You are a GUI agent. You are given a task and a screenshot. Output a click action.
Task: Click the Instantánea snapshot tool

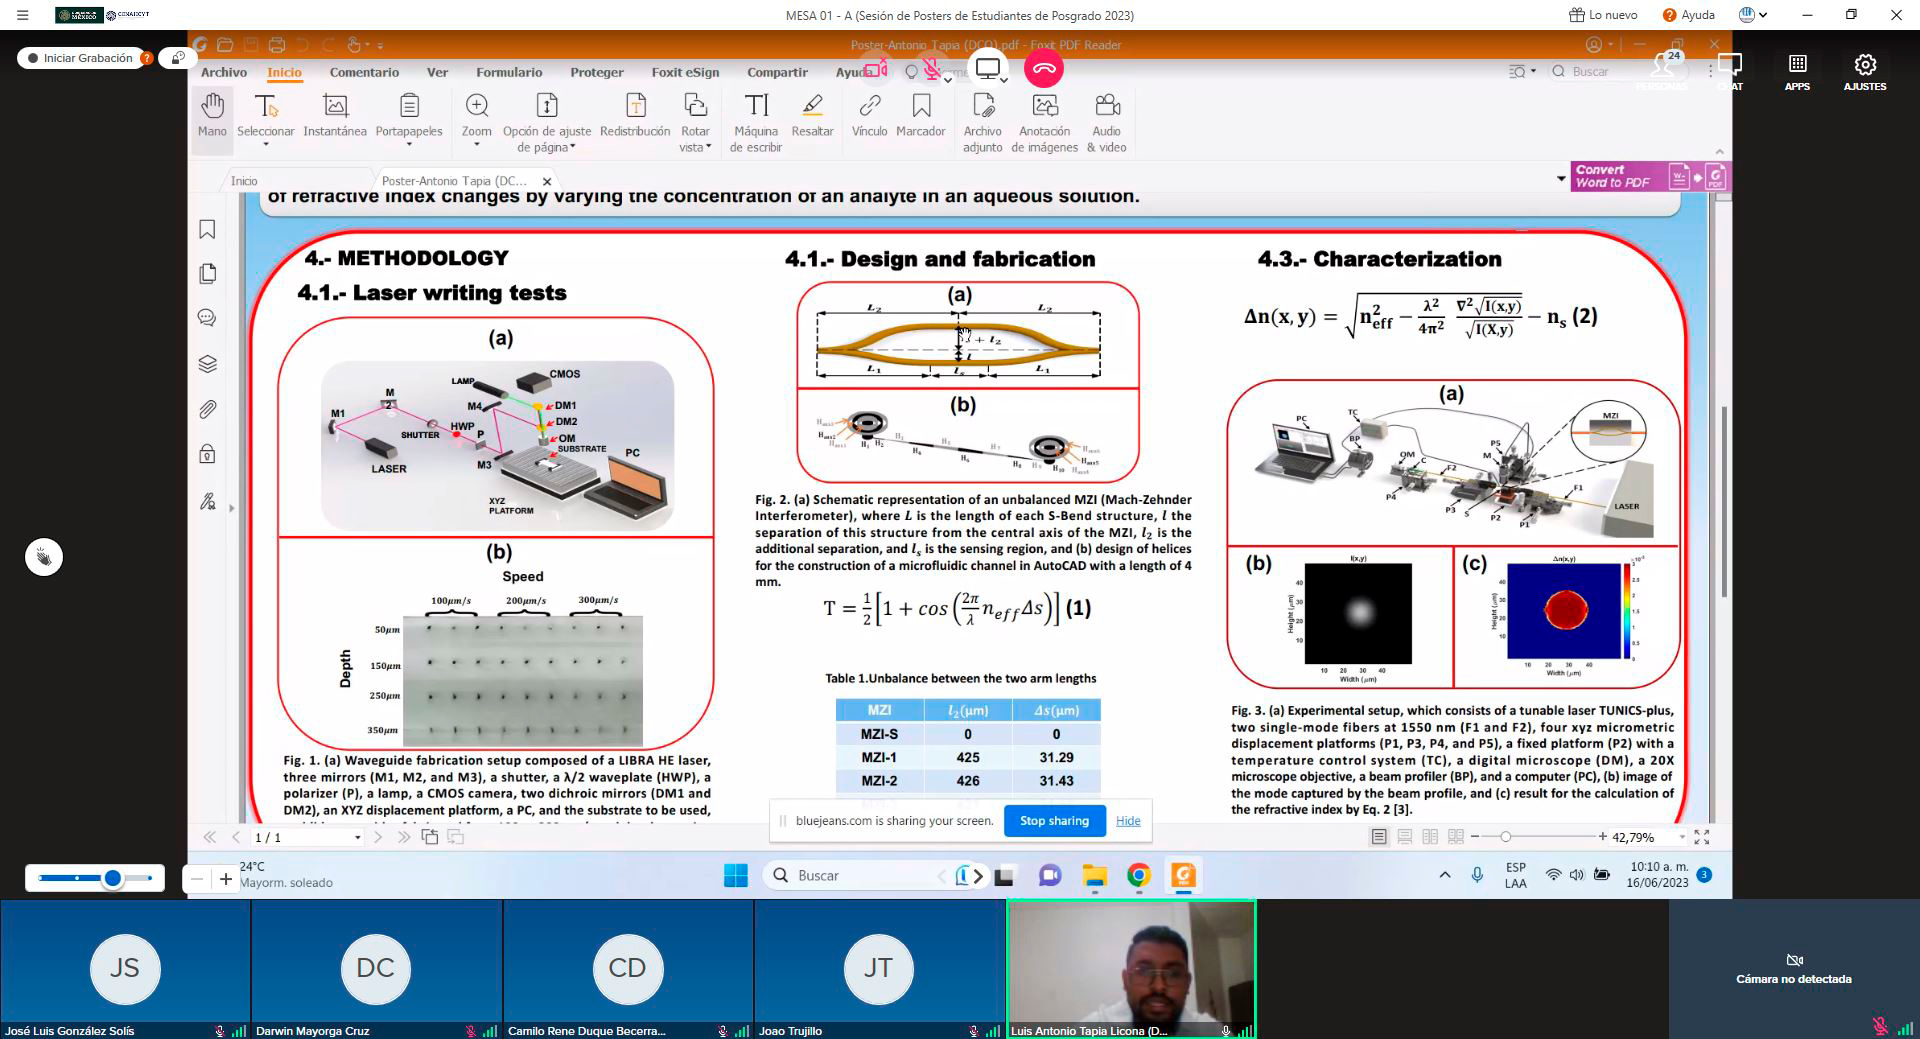(335, 116)
